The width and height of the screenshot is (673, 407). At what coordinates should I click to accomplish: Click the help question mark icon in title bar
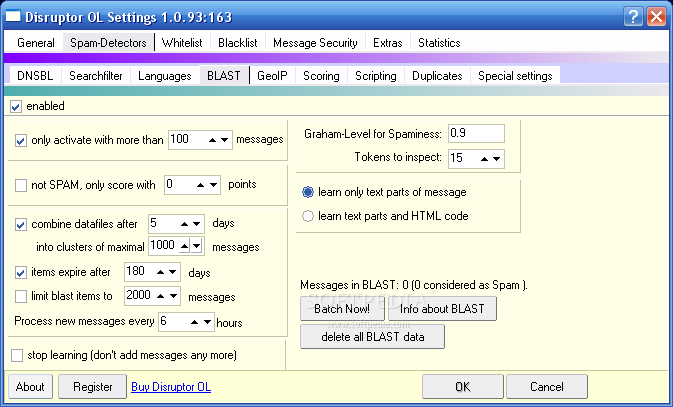coord(634,17)
